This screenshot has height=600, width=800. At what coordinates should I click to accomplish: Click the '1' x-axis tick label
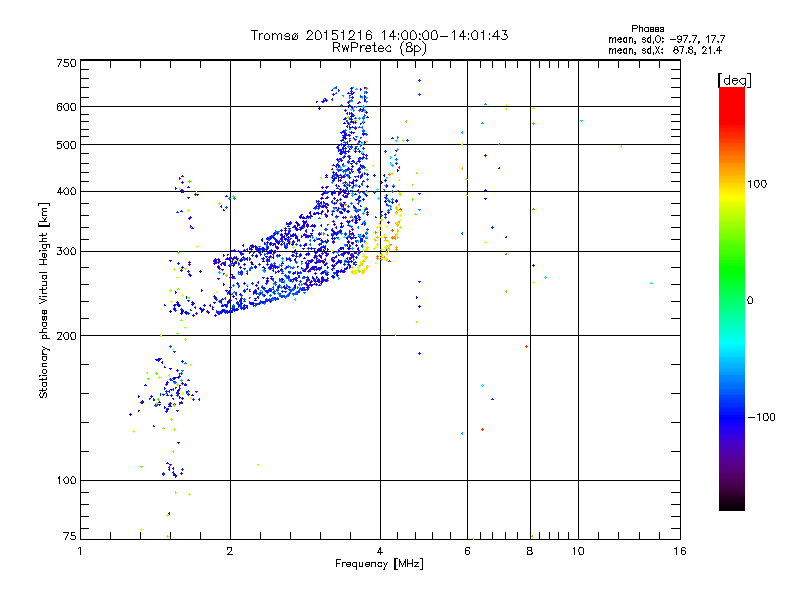point(80,551)
